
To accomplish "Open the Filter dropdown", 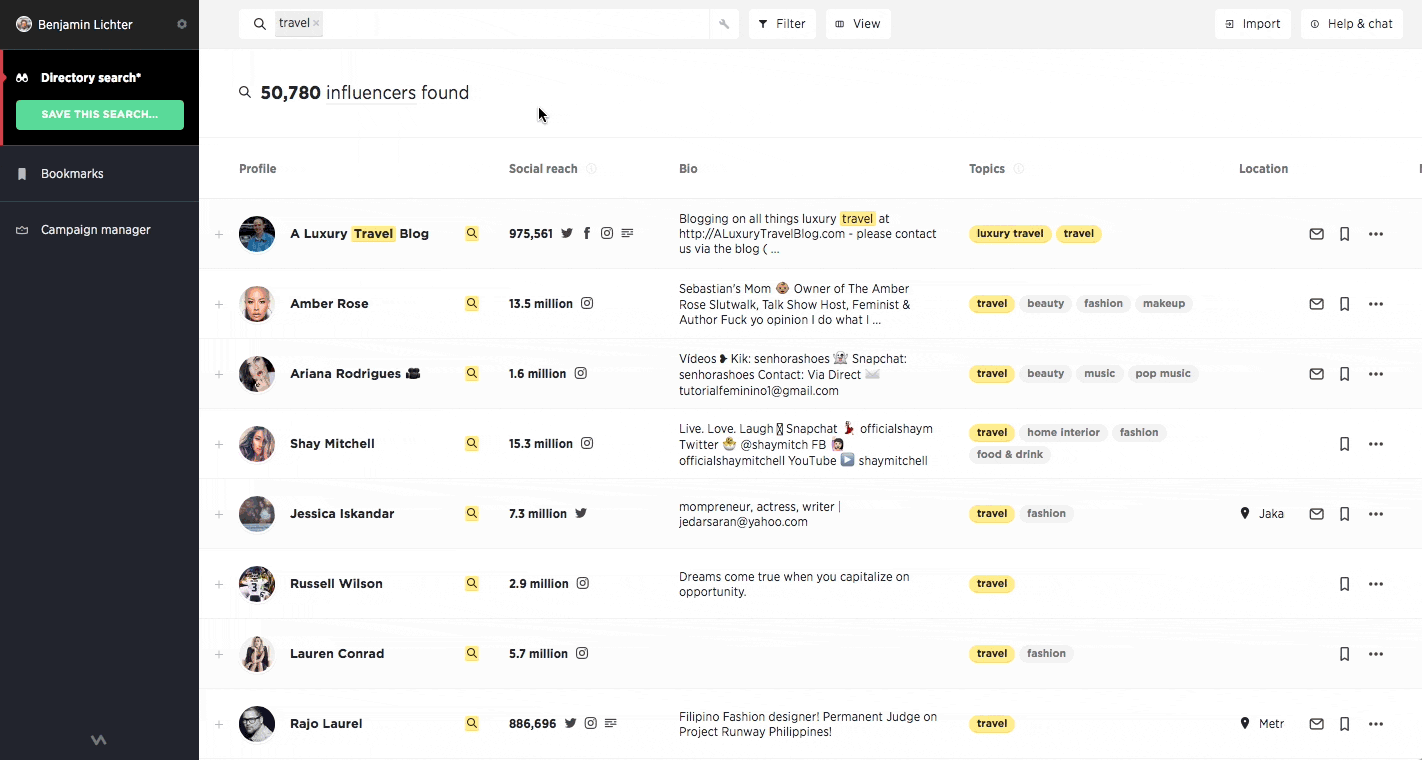I will coord(782,23).
